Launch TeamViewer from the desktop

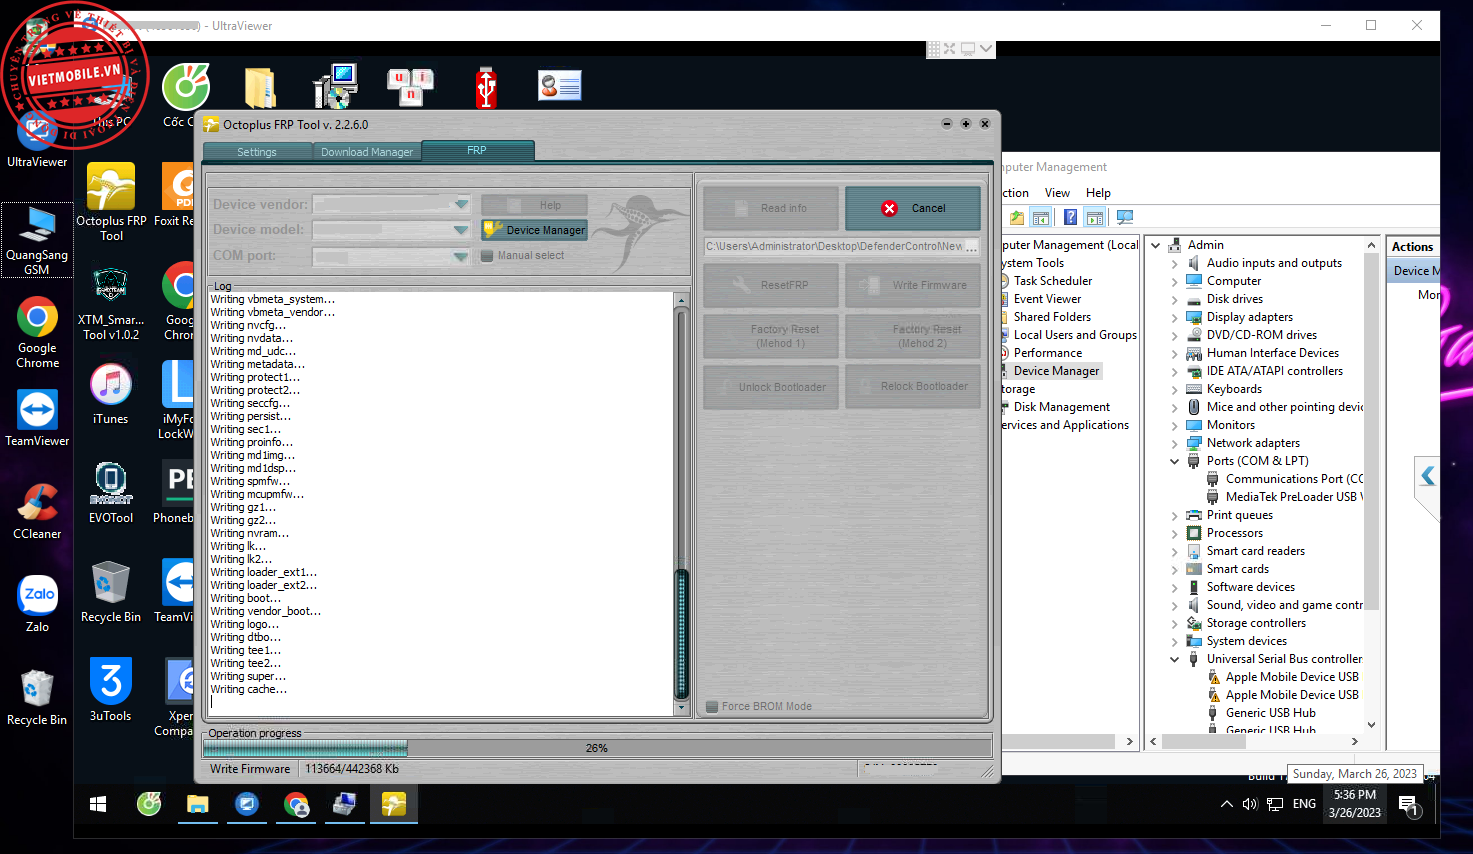coord(37,417)
